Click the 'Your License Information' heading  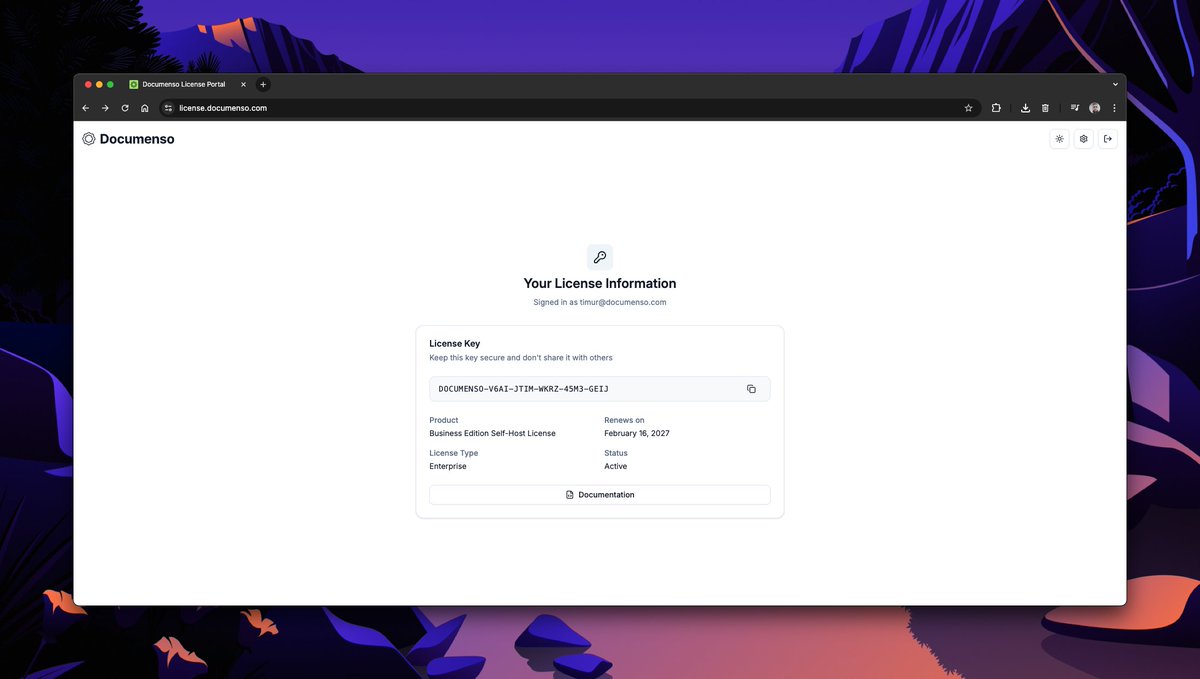600,284
